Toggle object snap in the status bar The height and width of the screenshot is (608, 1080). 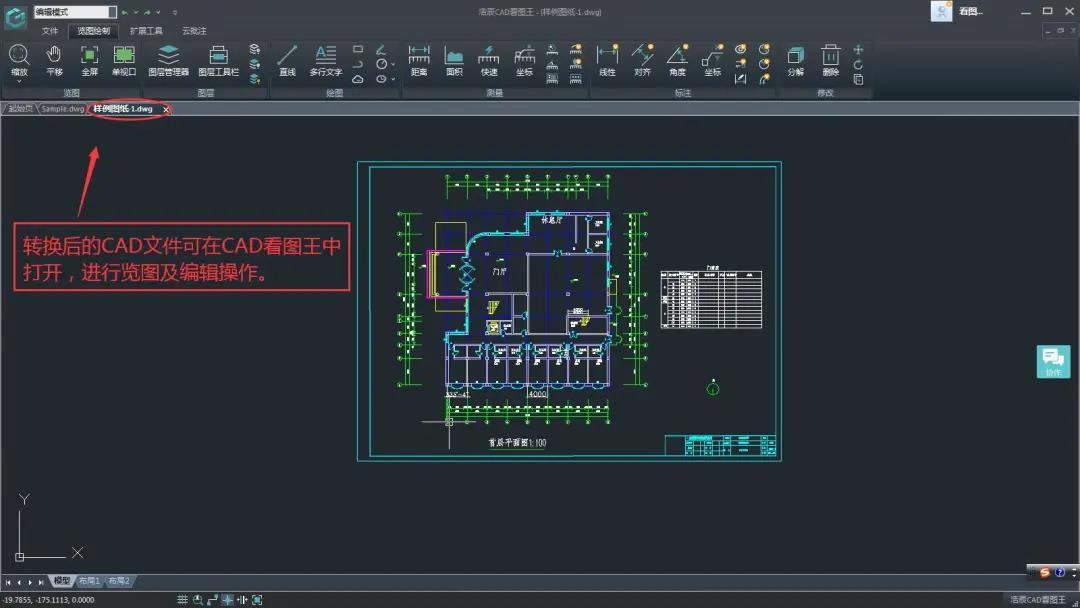[x=226, y=598]
